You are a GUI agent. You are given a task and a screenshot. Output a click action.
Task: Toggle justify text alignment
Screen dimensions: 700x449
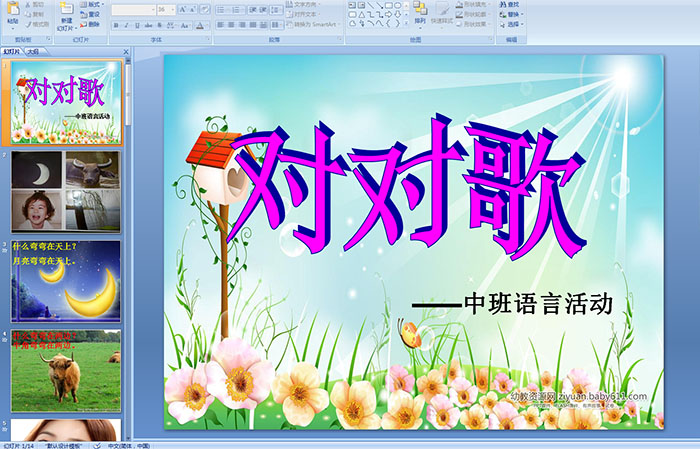coord(253,25)
